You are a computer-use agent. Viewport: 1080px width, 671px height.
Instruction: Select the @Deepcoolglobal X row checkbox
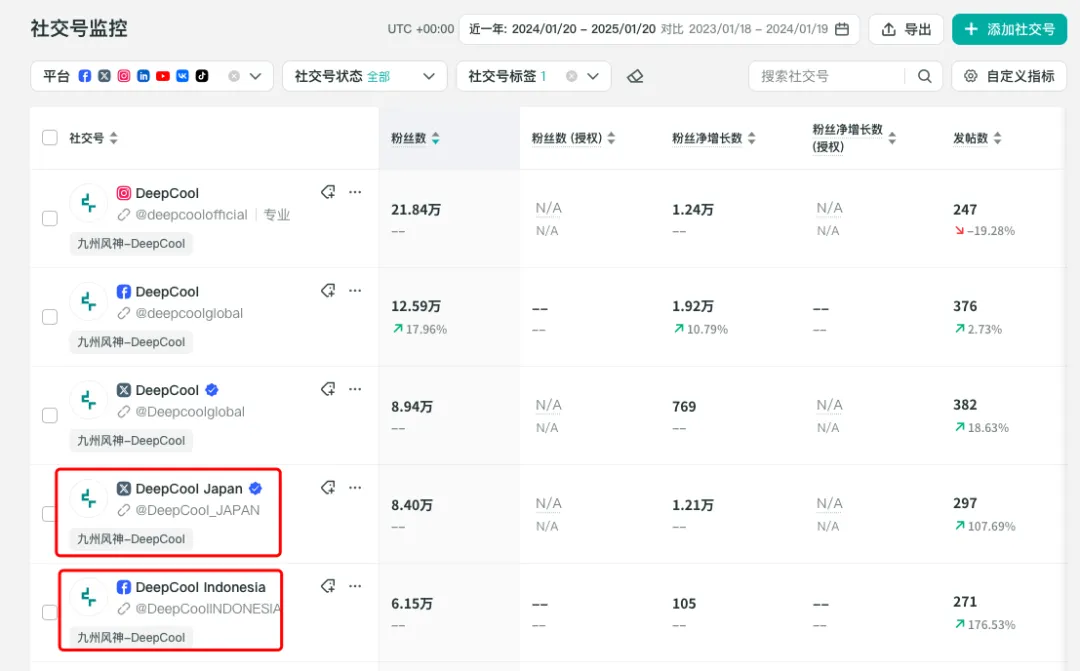[50, 415]
